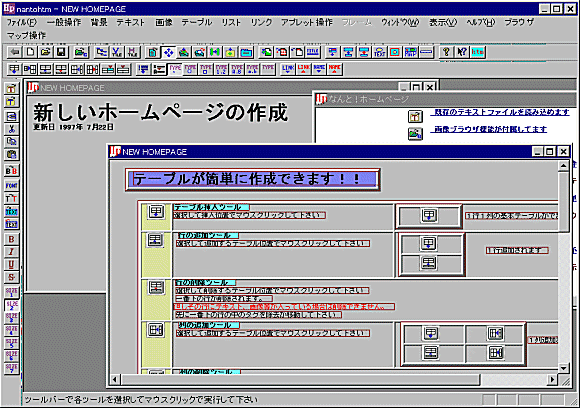Toggle underline U formatting in sidebar
The width and height of the screenshot is (580, 408).
point(11,264)
